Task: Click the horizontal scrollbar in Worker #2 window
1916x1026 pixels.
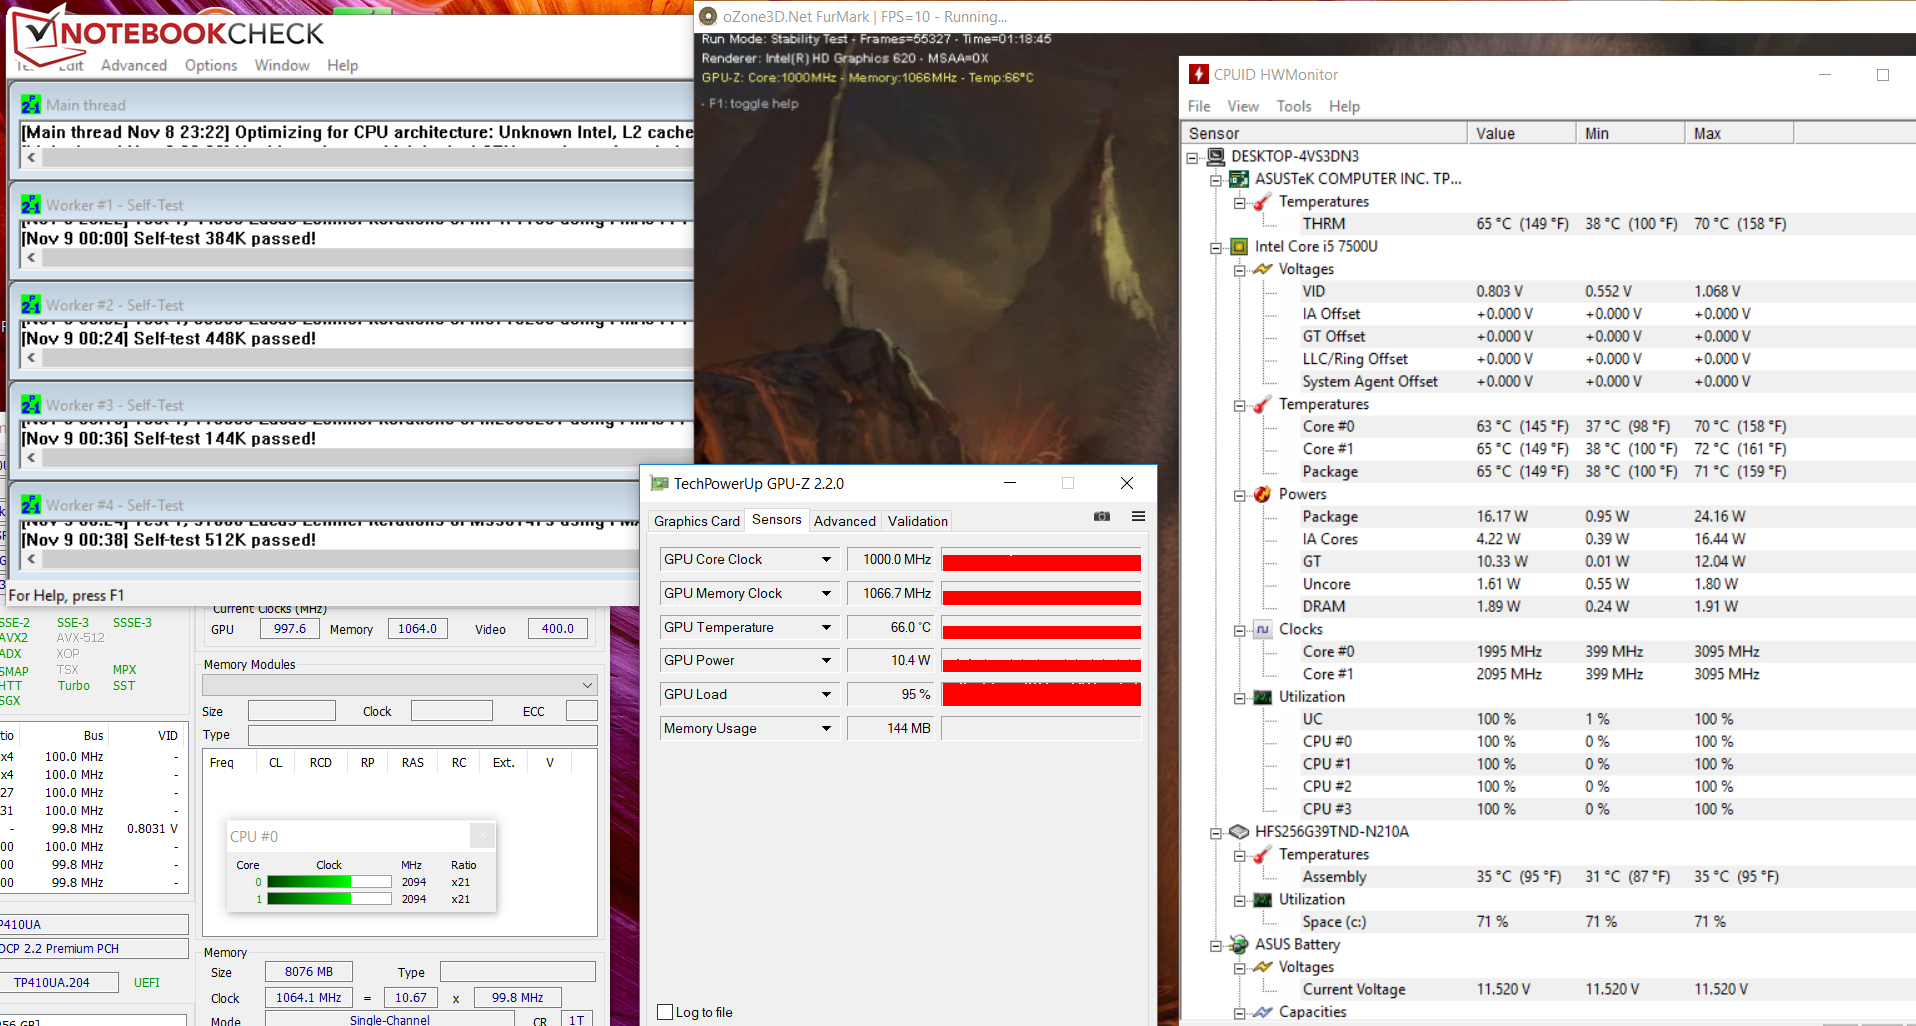Action: coord(368,358)
